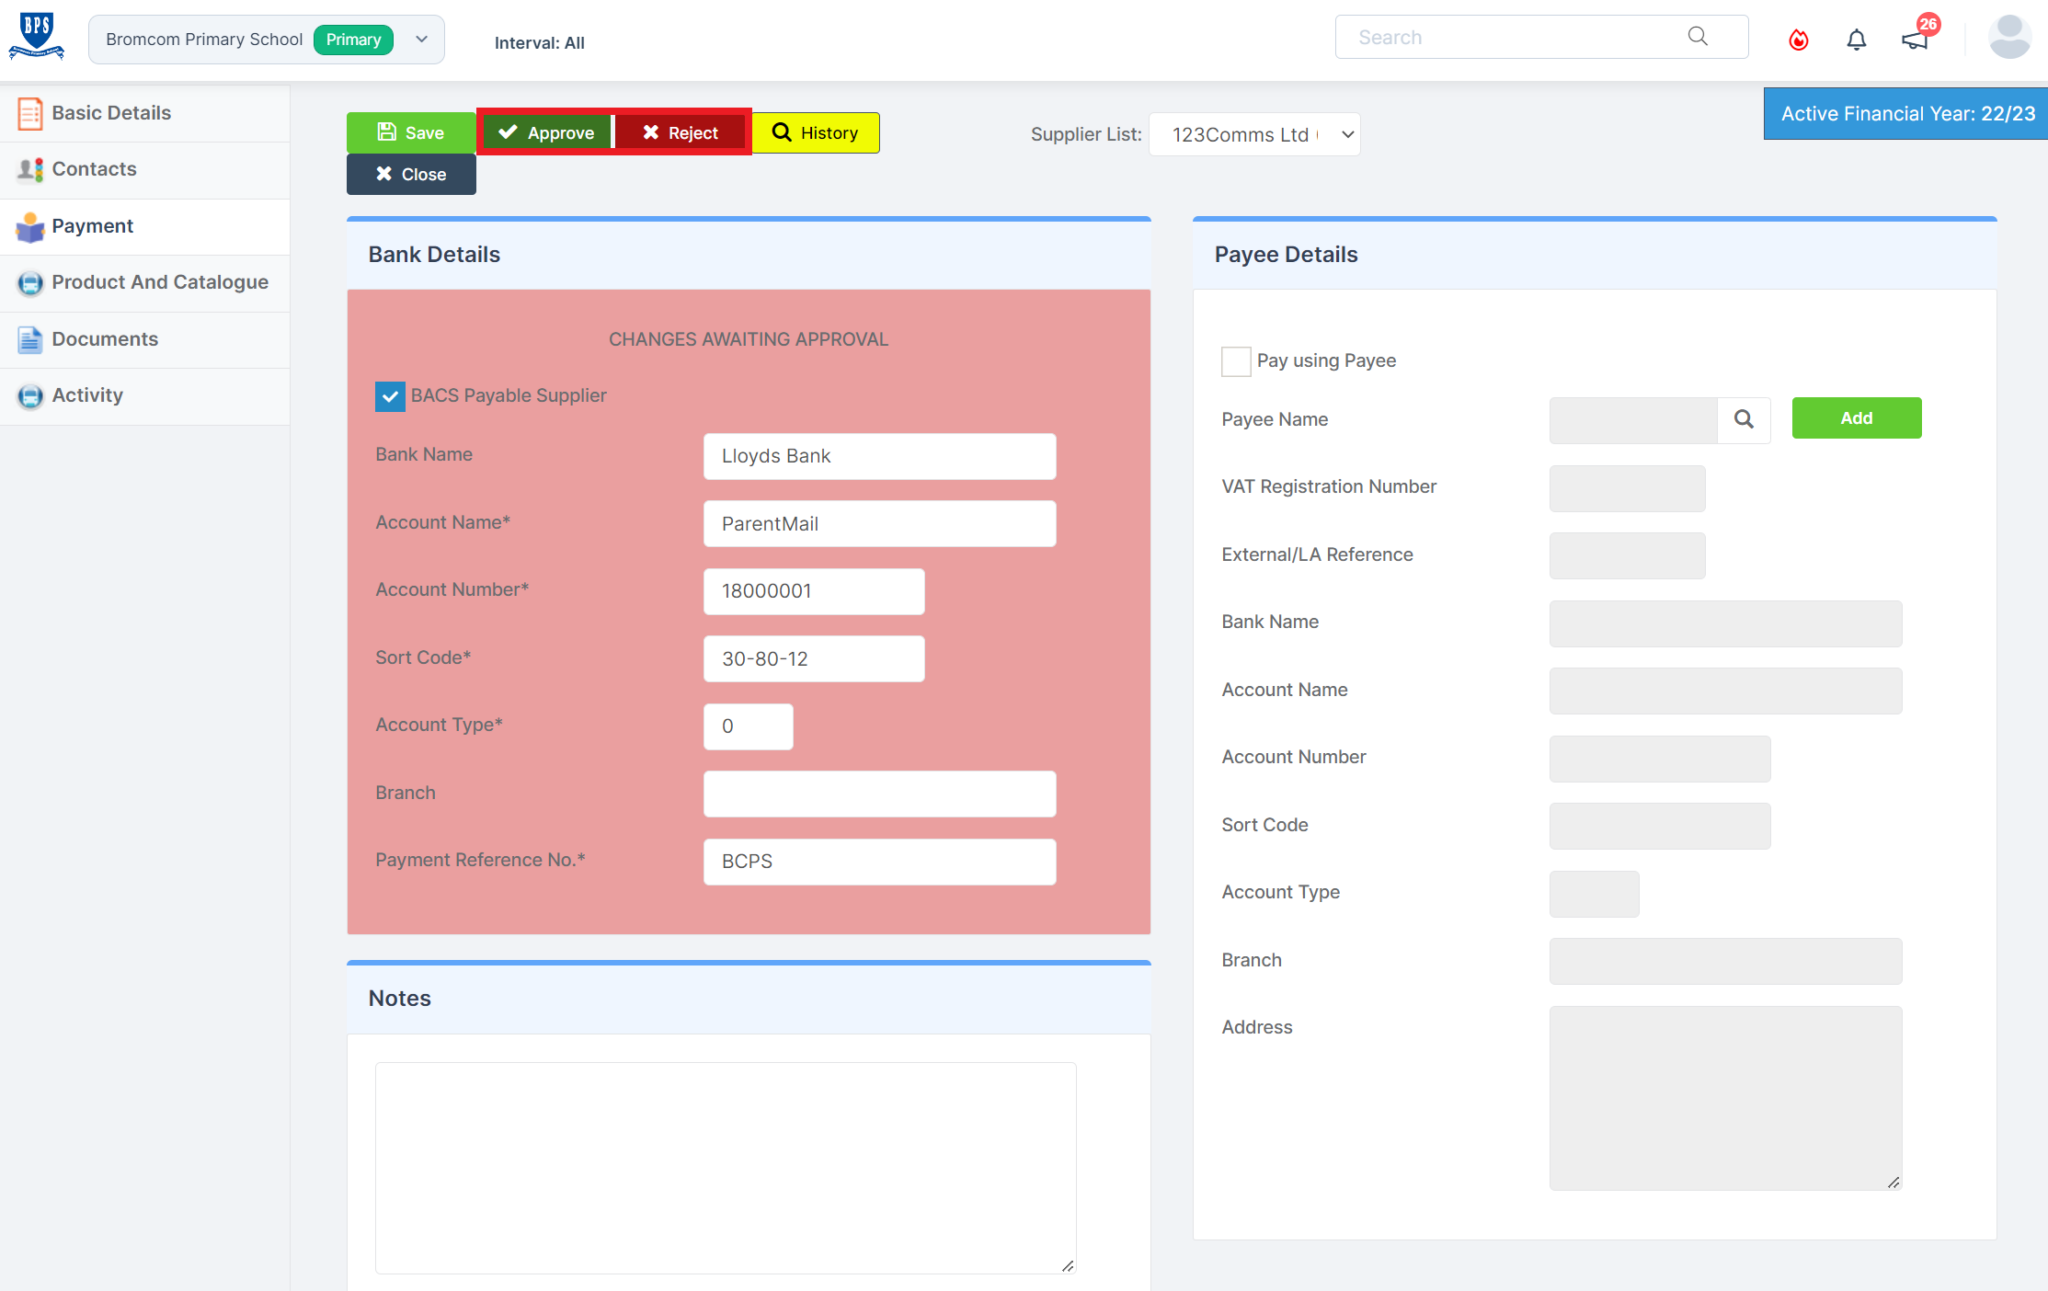The width and height of the screenshot is (2048, 1291).
Task: Click the BPS school logo
Action: pos(37,36)
